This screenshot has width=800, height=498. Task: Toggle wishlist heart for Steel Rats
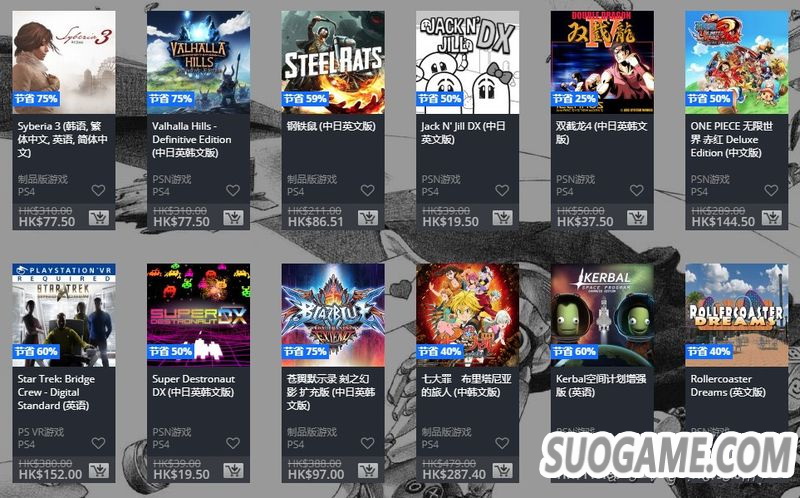(x=368, y=190)
